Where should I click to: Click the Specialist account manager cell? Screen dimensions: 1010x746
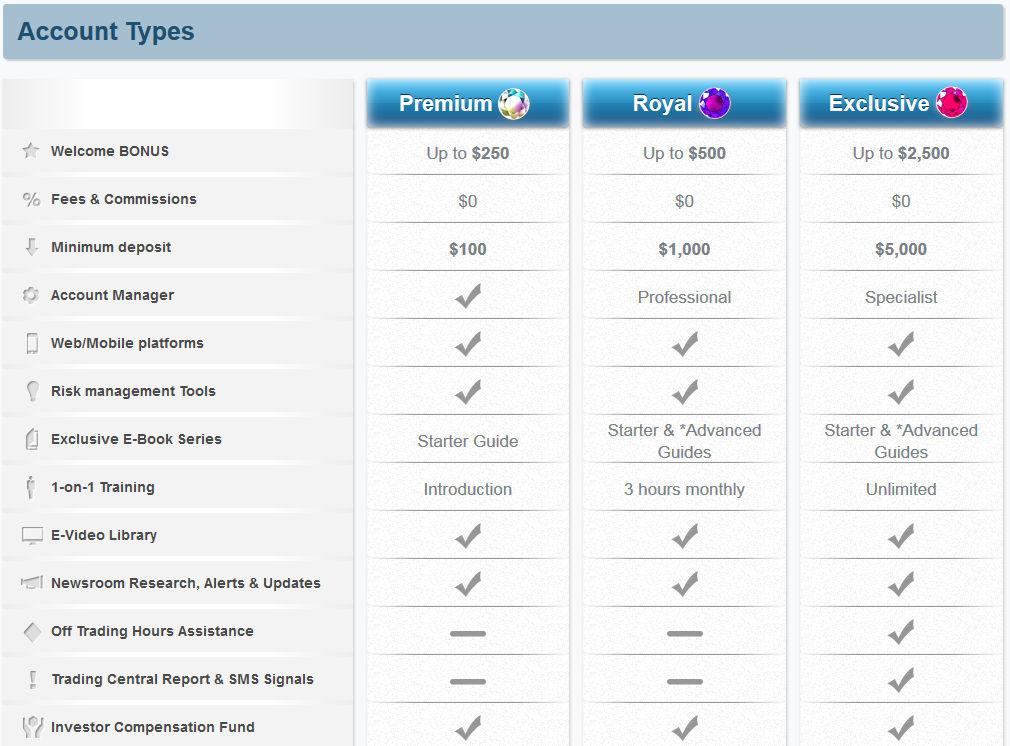[901, 297]
